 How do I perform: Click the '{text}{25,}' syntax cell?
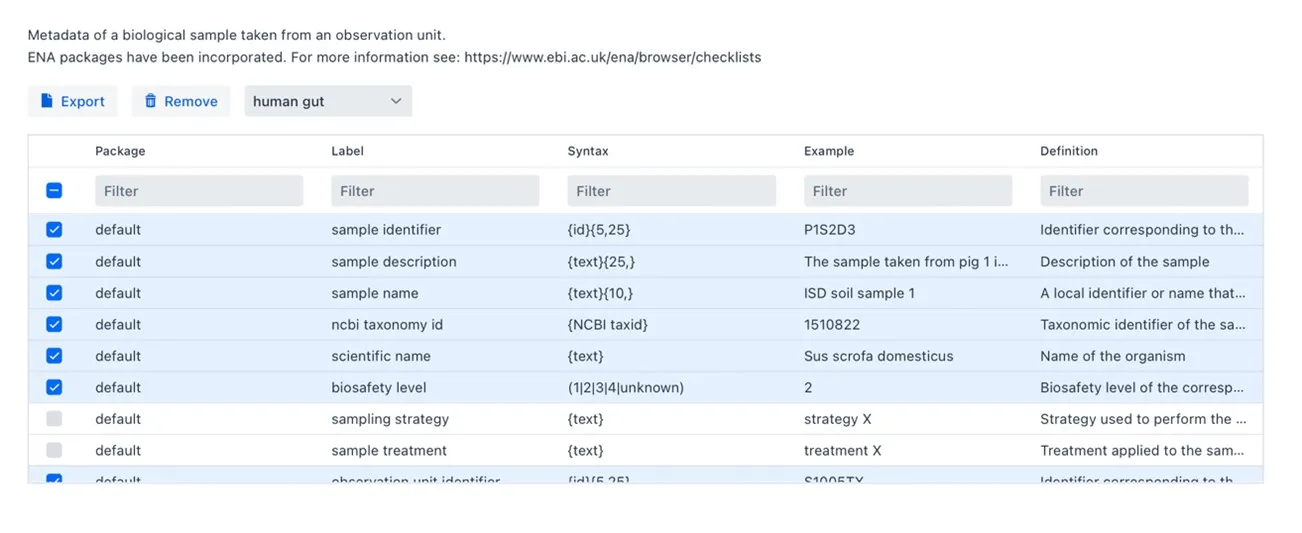coord(601,262)
